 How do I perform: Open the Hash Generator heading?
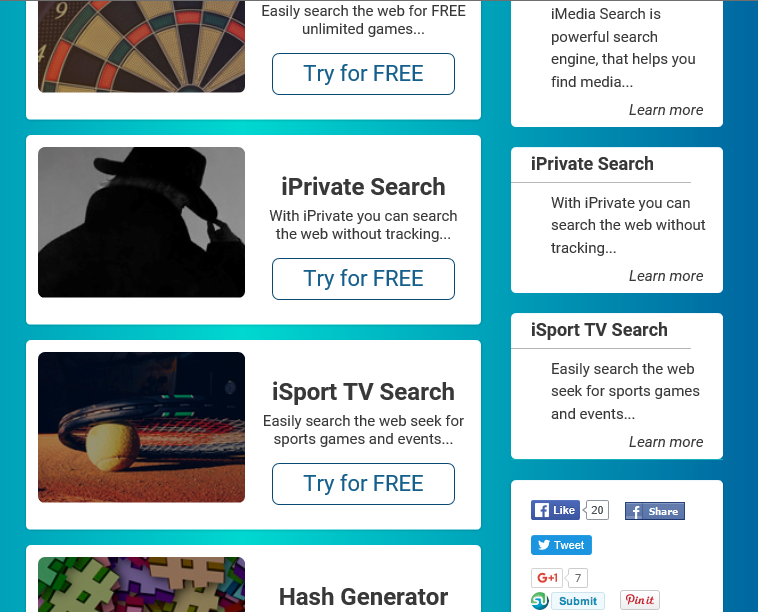[x=363, y=597]
